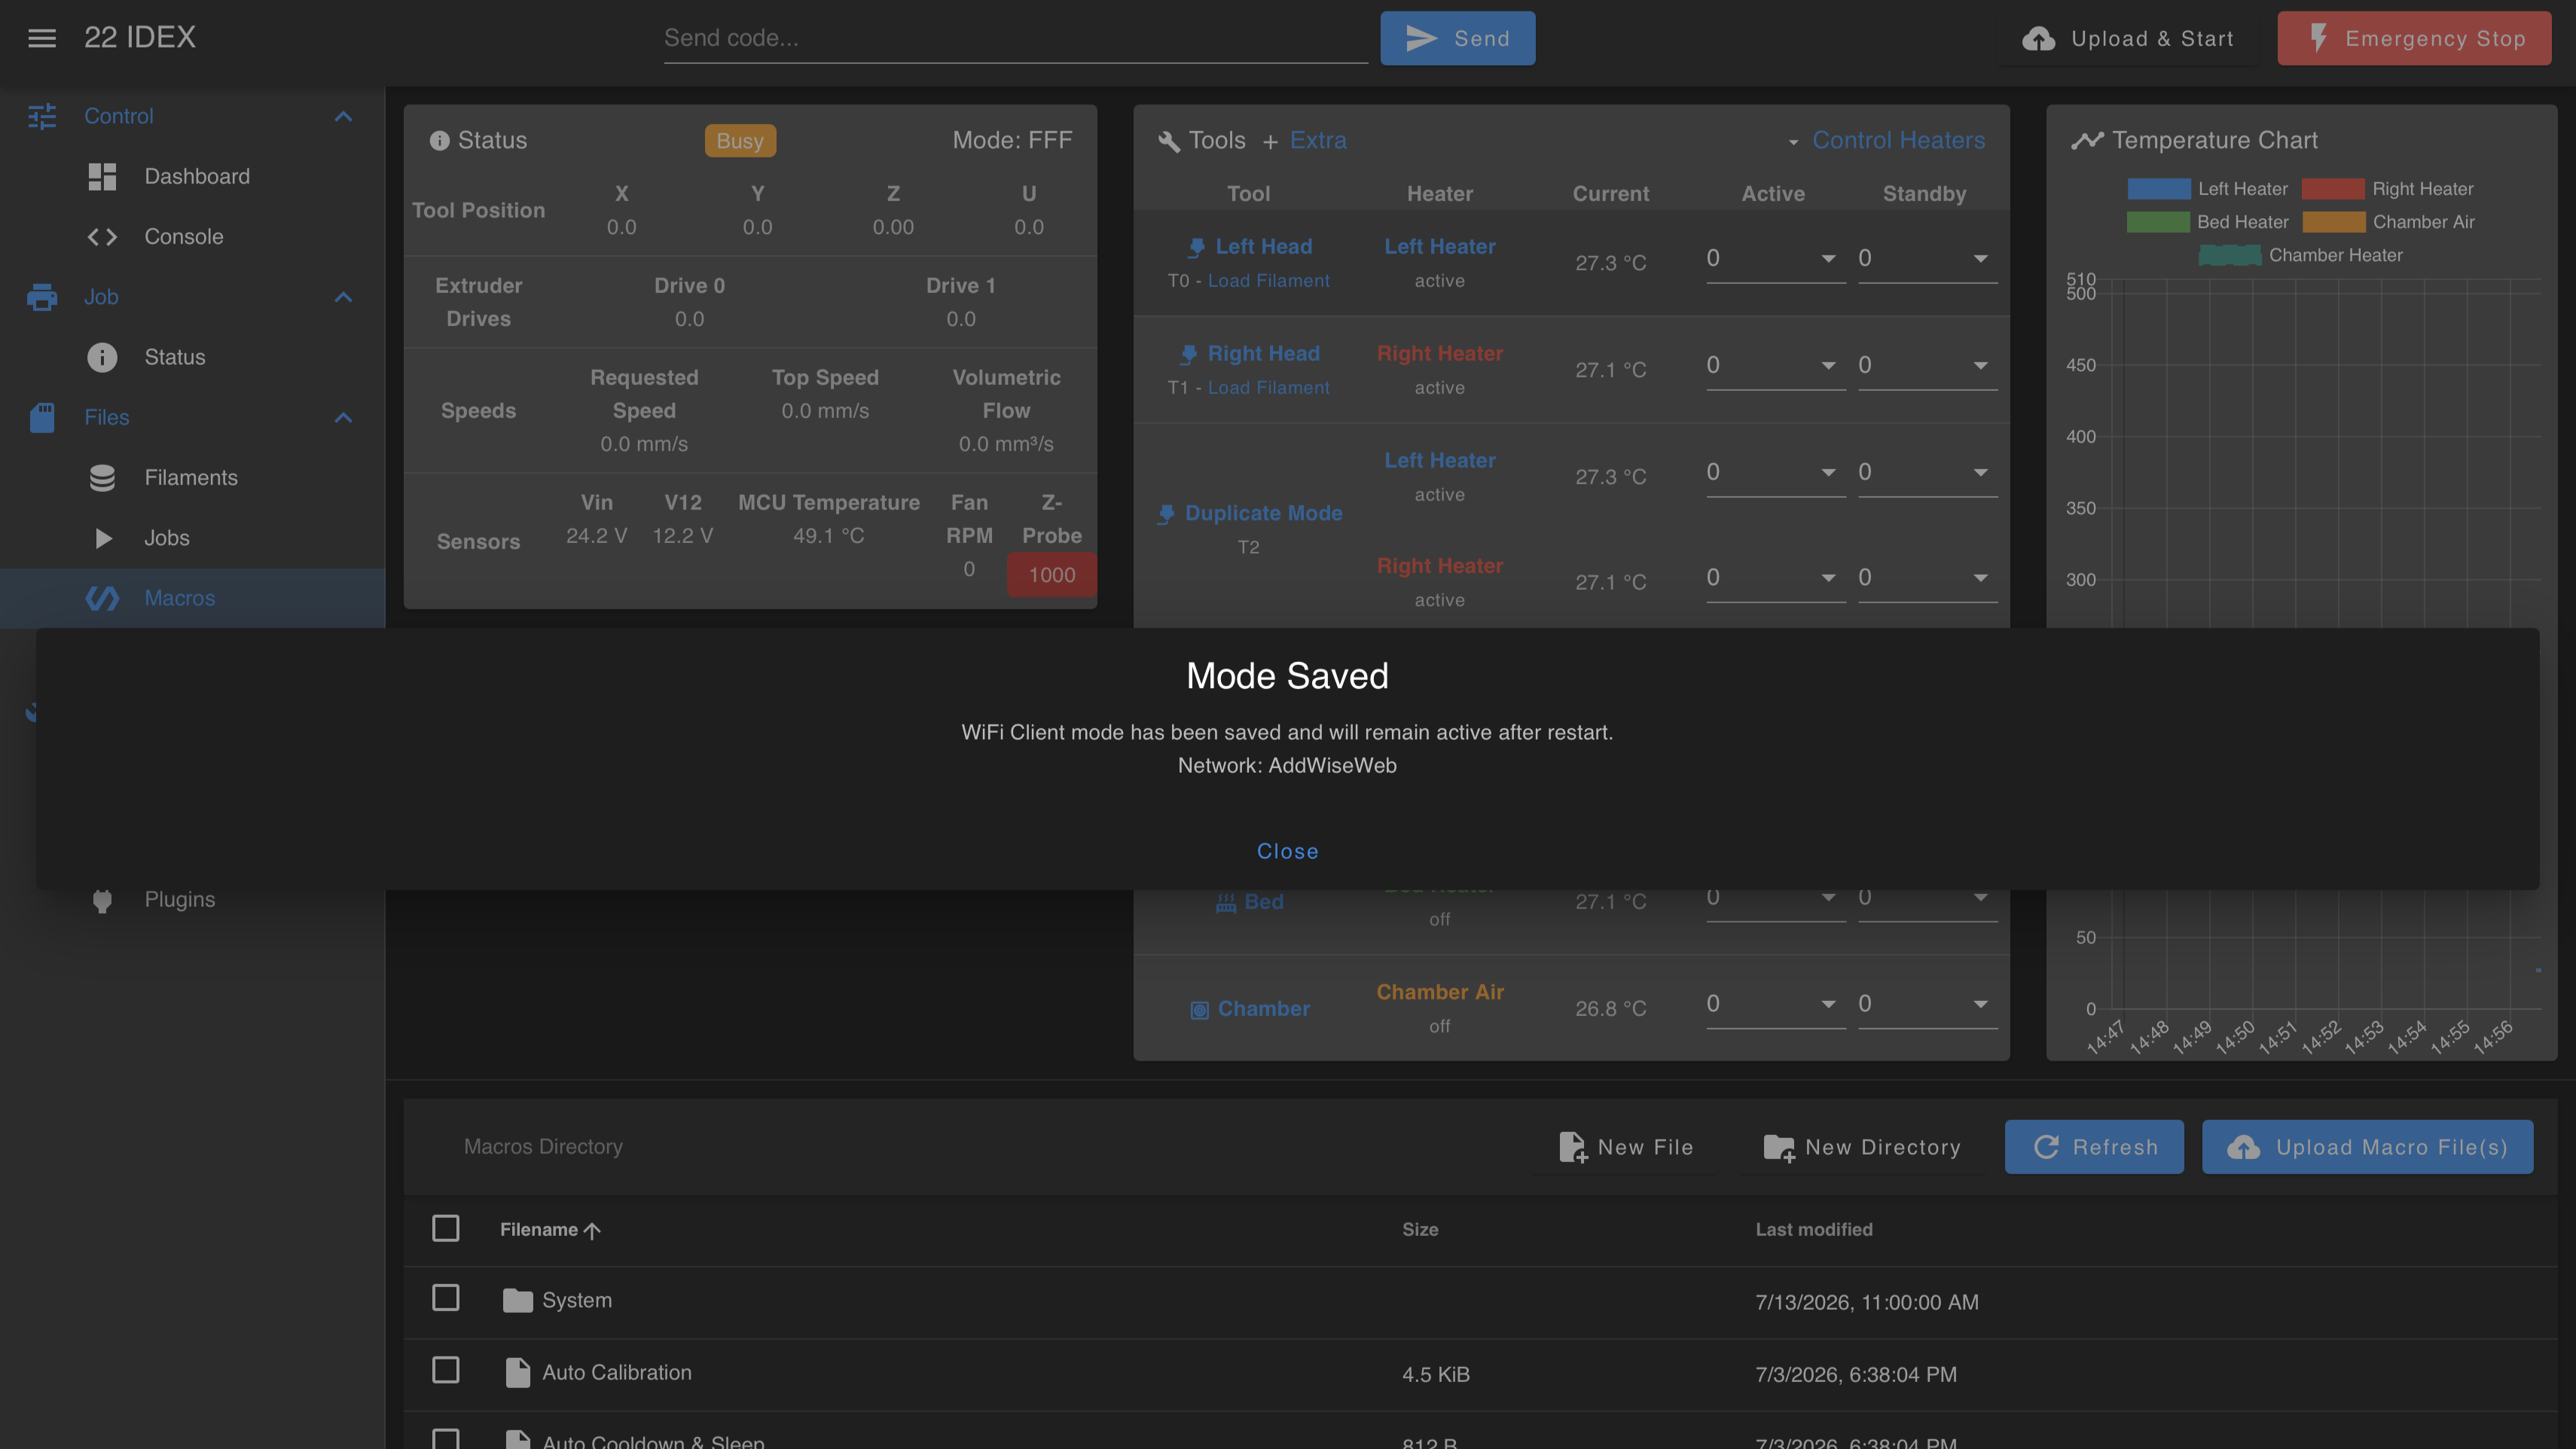This screenshot has height=1449, width=2576.
Task: Check the Auto Calibration checkbox
Action: tap(446, 1370)
